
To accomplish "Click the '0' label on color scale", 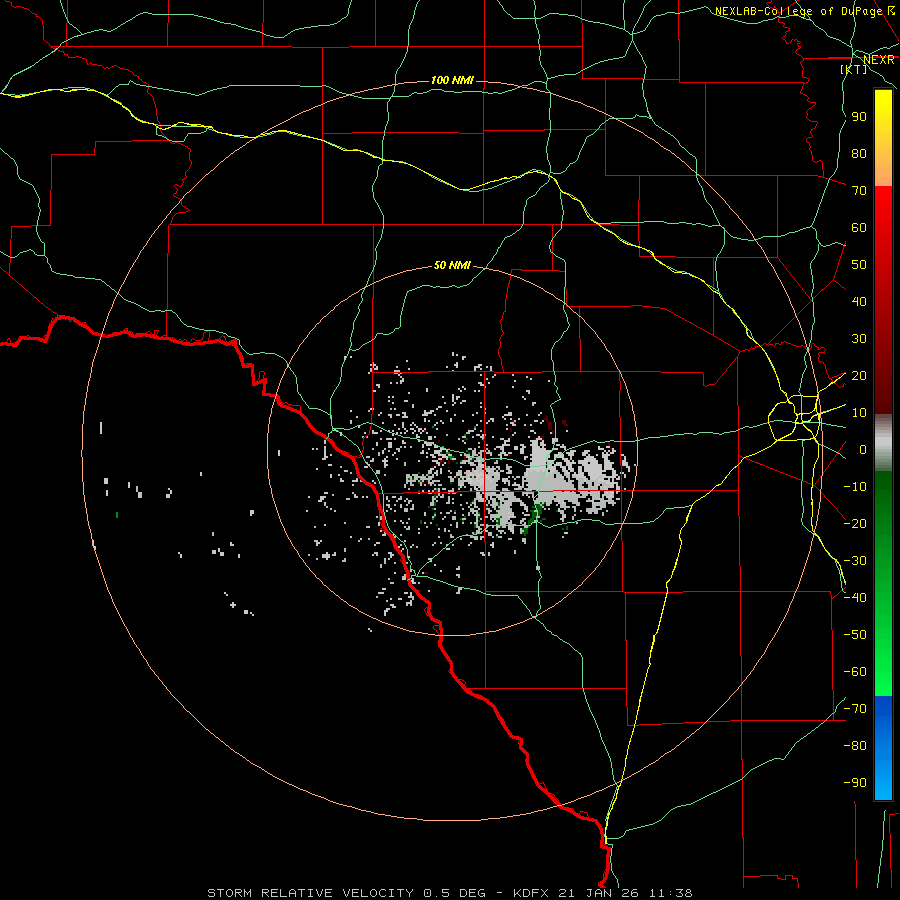I will (863, 449).
